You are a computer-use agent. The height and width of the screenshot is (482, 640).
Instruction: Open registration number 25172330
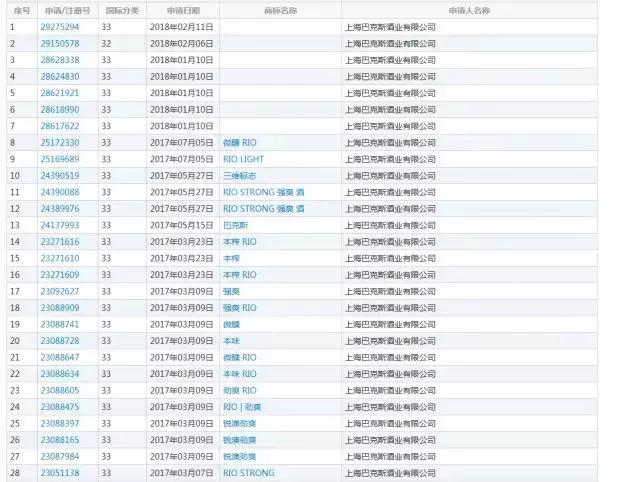[x=60, y=142]
